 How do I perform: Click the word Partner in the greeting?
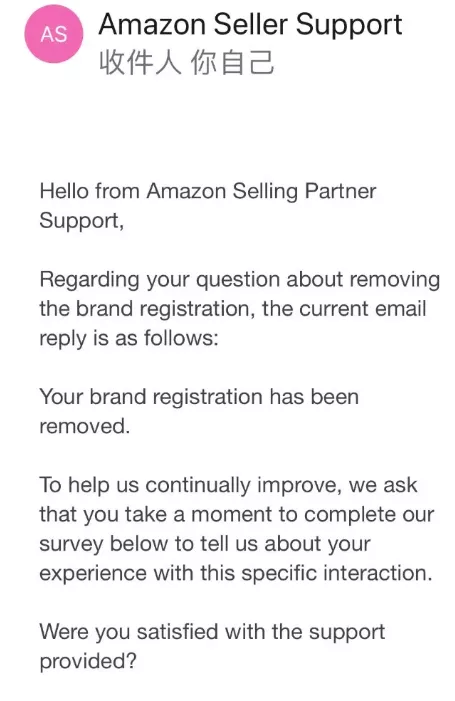[x=340, y=191]
